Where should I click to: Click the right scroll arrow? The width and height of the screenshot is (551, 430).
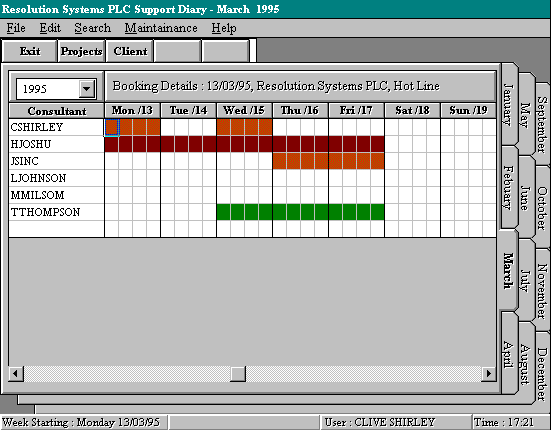pos(488,373)
